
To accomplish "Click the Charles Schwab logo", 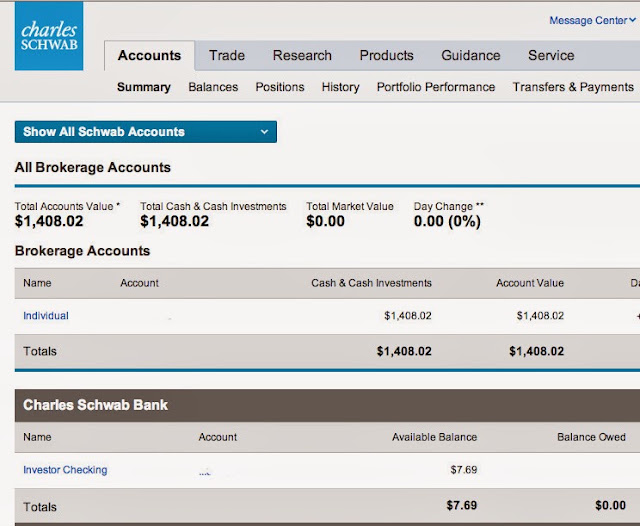I will click(49, 36).
